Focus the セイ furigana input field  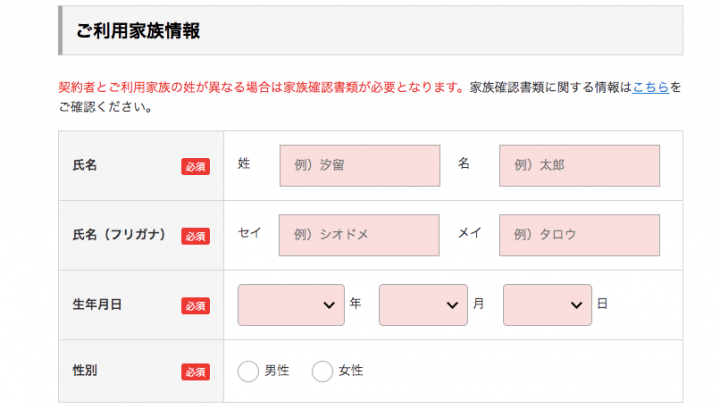click(359, 235)
